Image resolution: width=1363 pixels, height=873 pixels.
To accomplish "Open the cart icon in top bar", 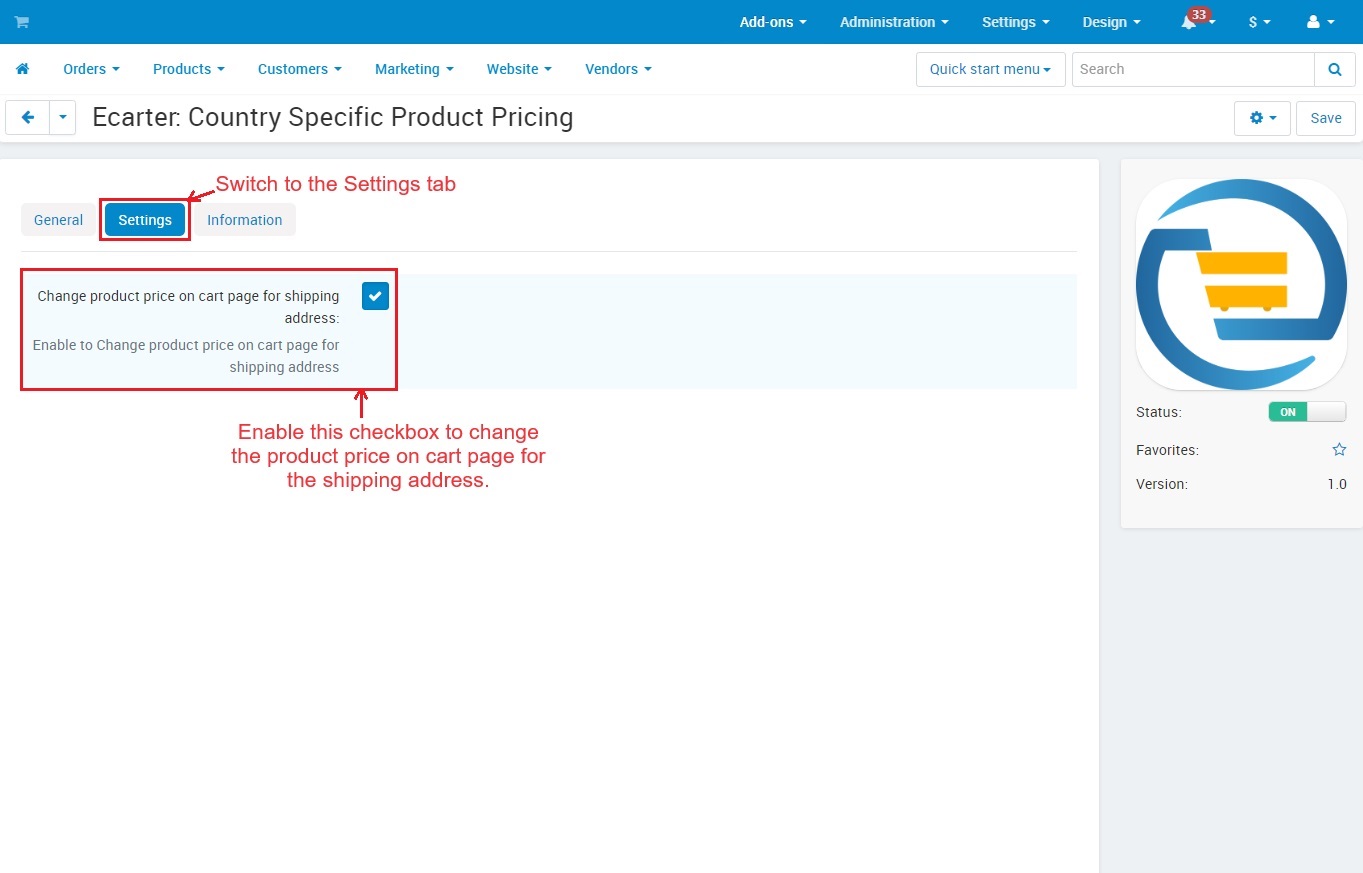I will tap(22, 22).
